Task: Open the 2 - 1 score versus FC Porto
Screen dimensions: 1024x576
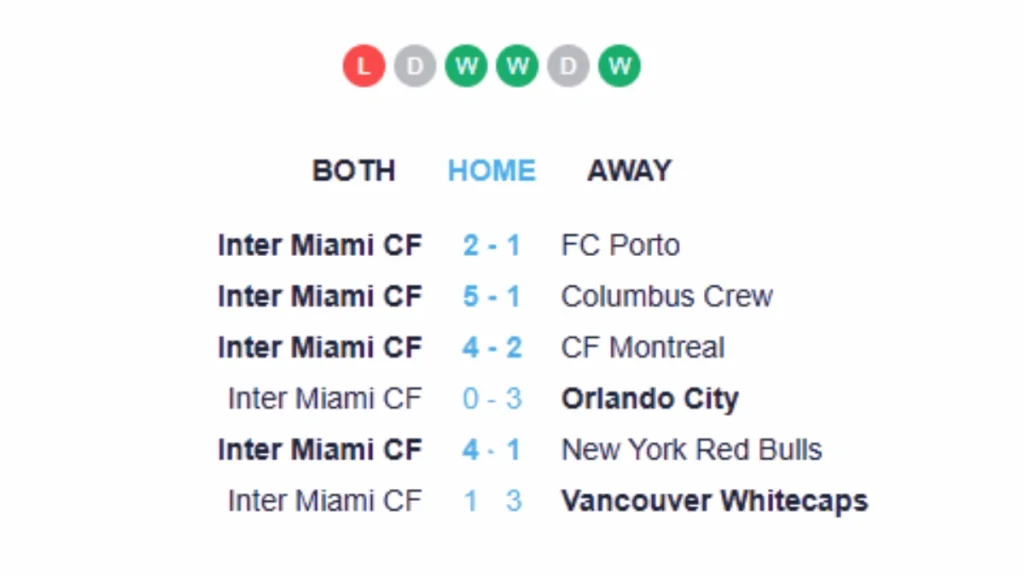Action: tap(492, 246)
